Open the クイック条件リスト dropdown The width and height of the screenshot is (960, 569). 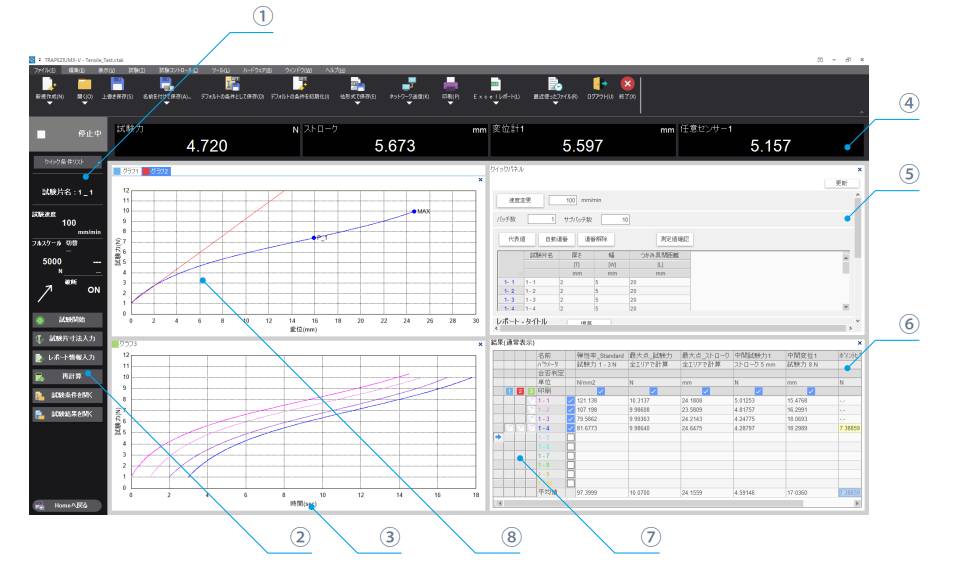[68, 162]
